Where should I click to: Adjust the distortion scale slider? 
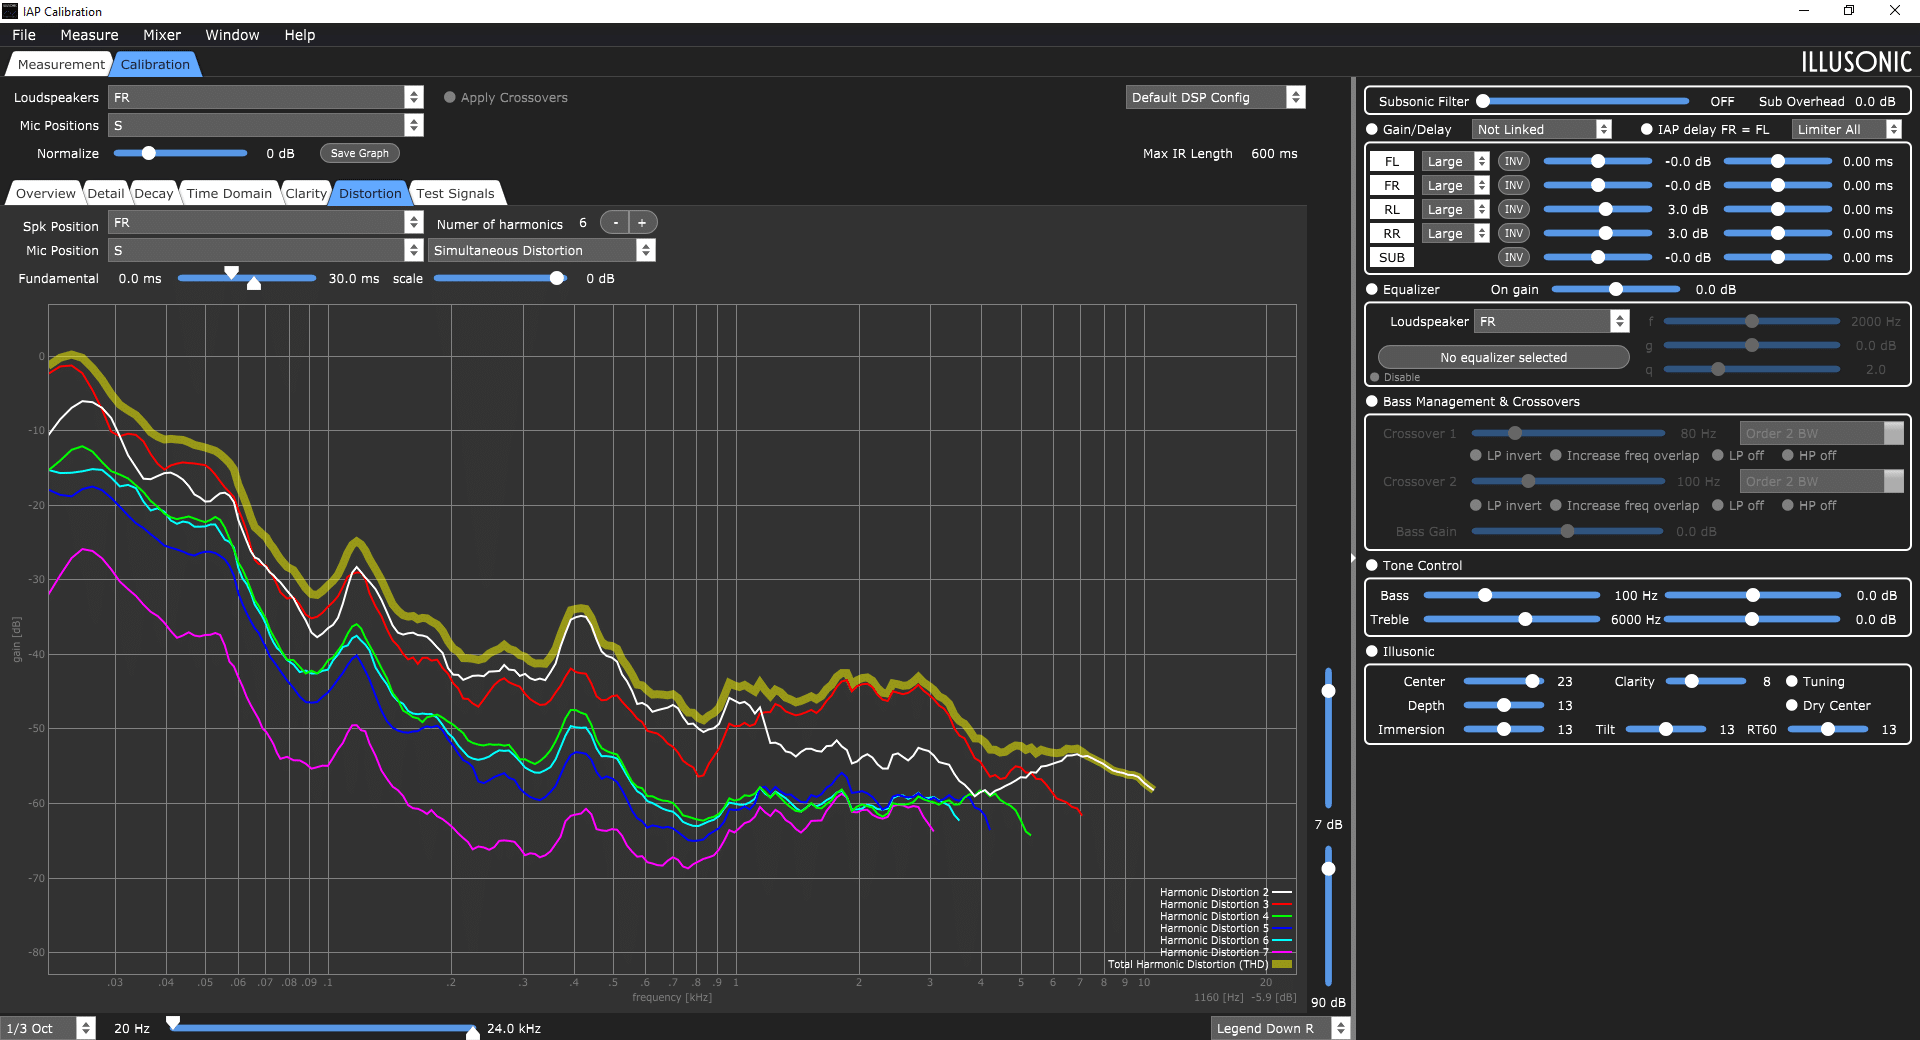pos(500,278)
